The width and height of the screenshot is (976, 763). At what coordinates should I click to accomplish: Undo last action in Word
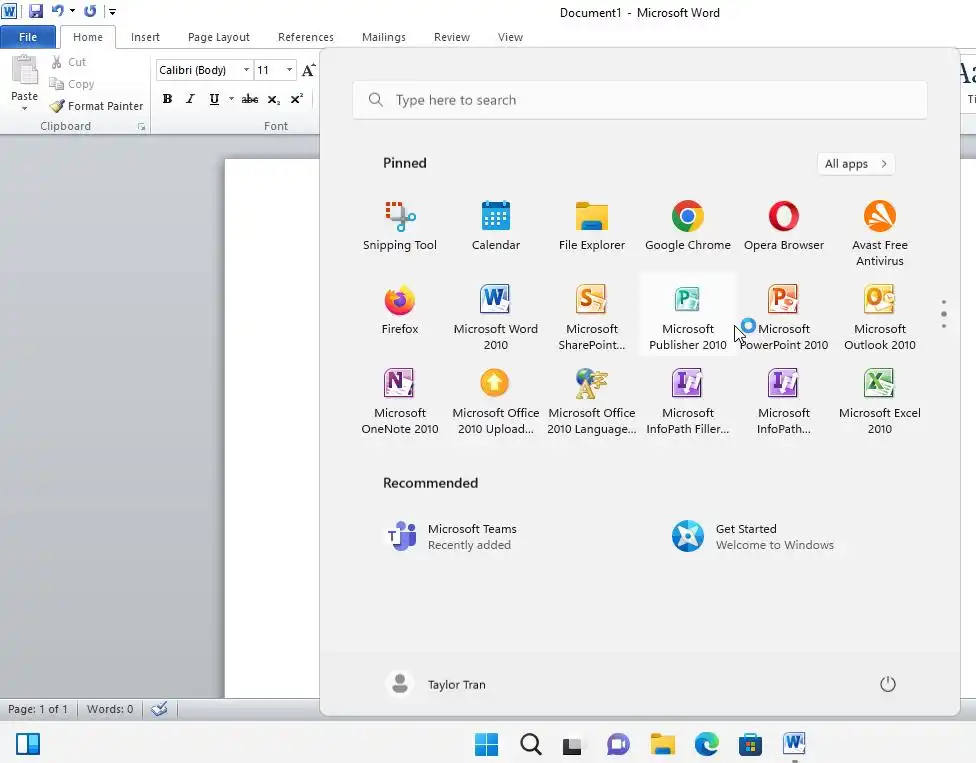pos(57,11)
